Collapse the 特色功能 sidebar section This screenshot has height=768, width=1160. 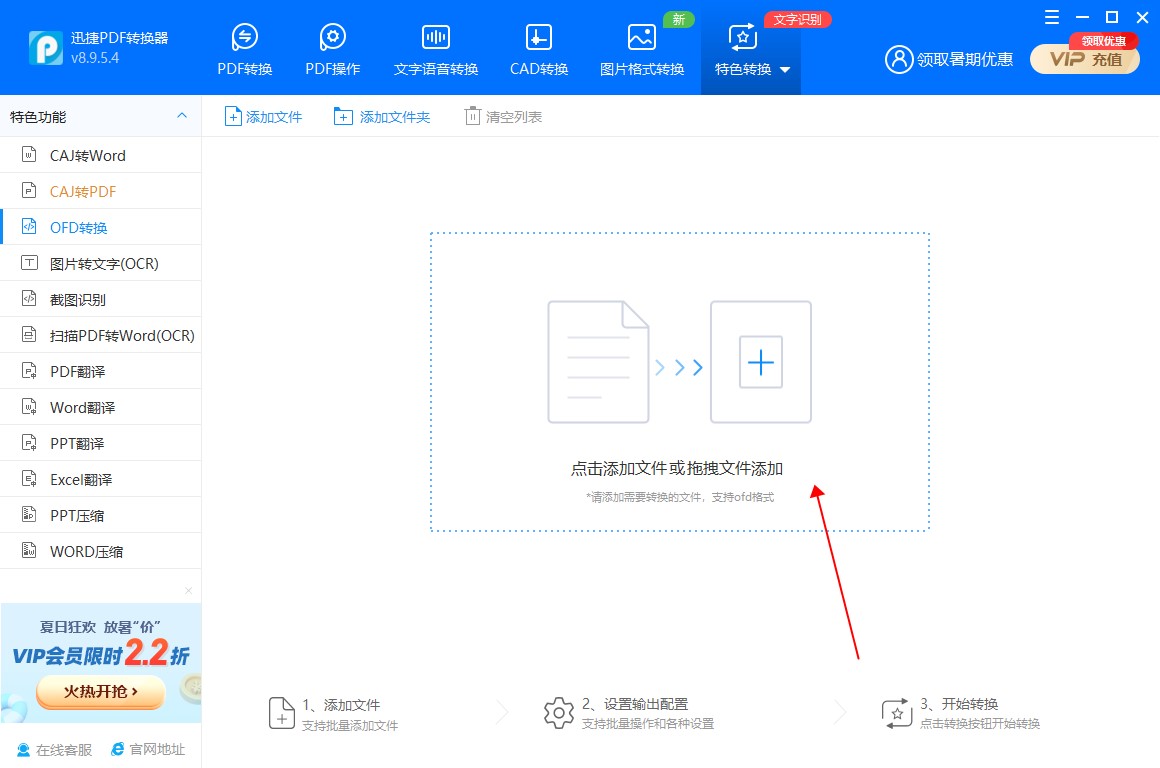182,116
